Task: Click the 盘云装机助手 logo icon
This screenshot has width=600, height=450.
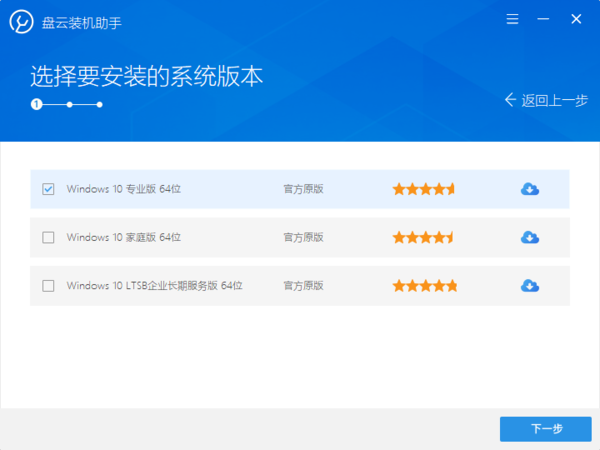Action: tap(21, 22)
